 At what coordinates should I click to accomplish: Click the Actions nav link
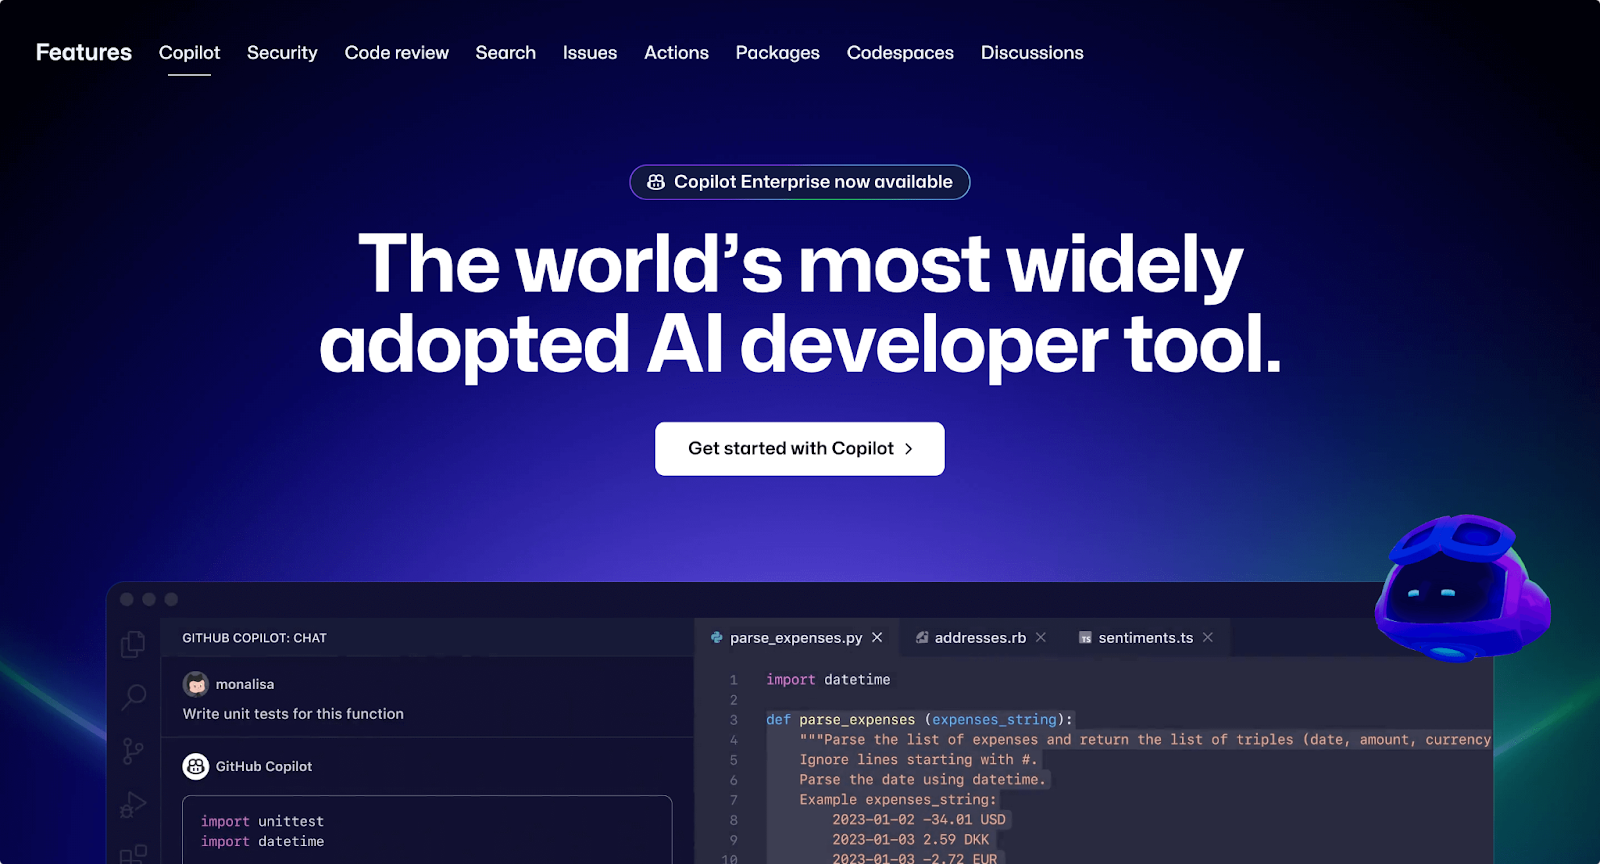676,53
